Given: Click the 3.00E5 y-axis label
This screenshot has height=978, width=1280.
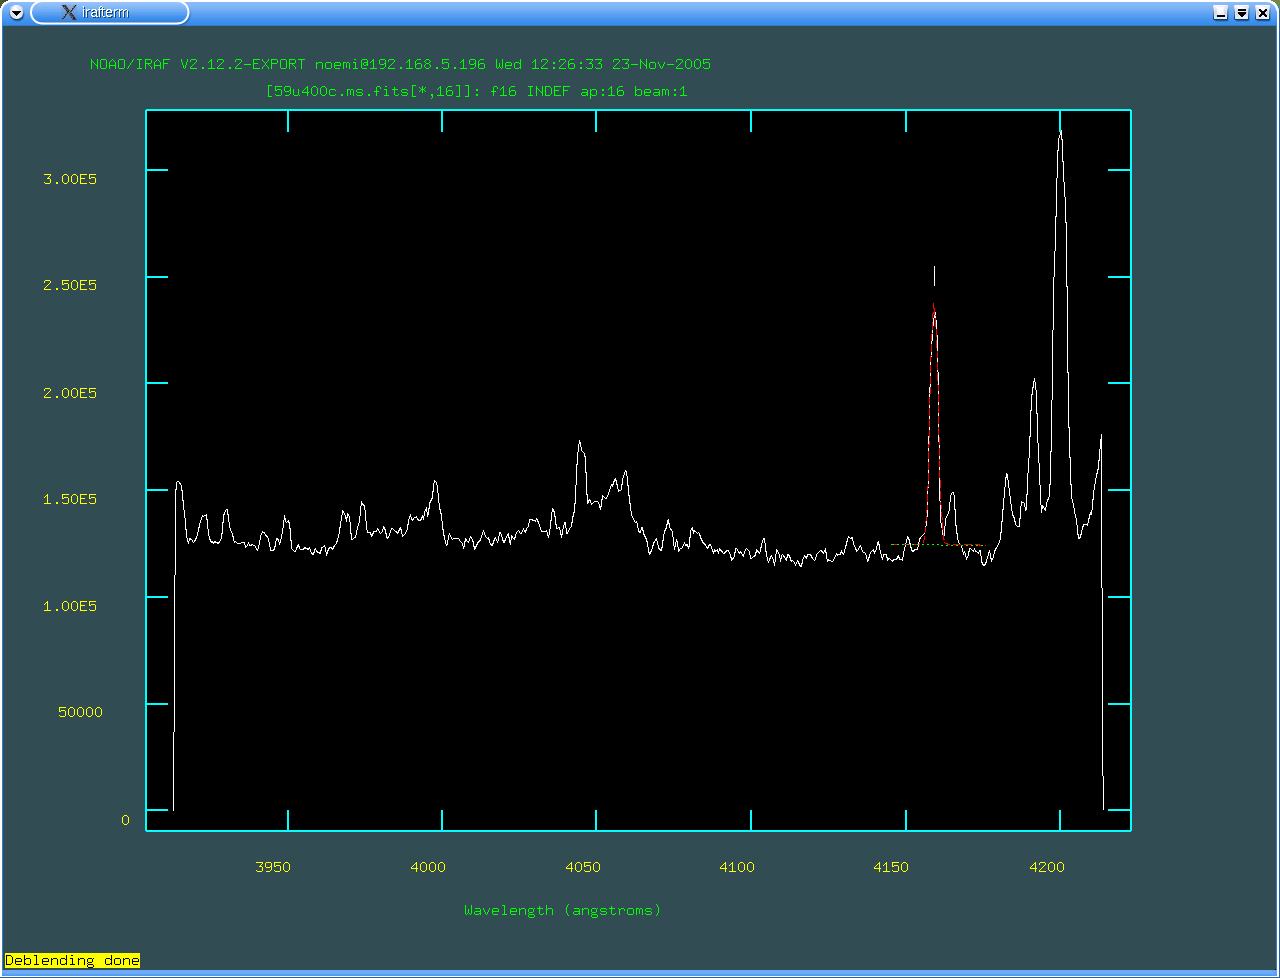Looking at the screenshot, I should coord(69,179).
